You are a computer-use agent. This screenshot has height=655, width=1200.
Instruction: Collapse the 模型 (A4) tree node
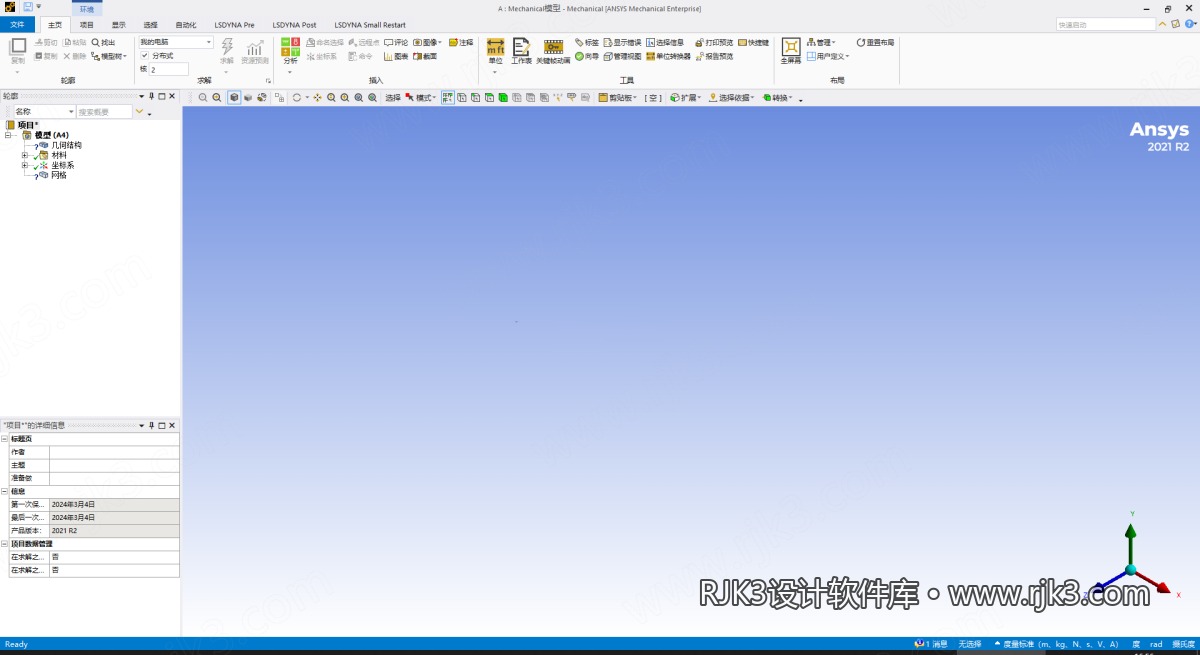tap(9, 135)
